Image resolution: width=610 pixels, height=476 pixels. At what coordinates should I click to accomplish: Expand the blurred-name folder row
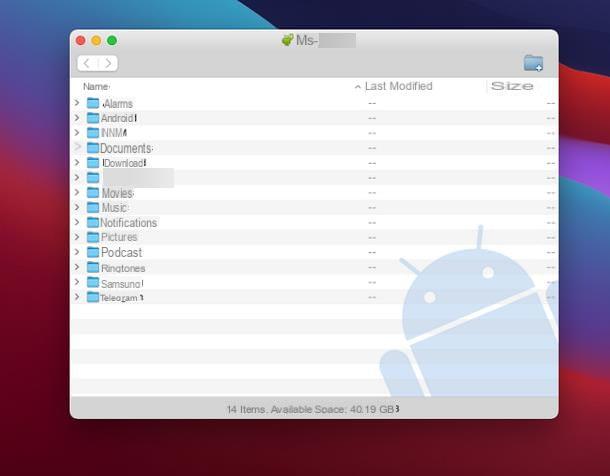pyautogui.click(x=77, y=177)
